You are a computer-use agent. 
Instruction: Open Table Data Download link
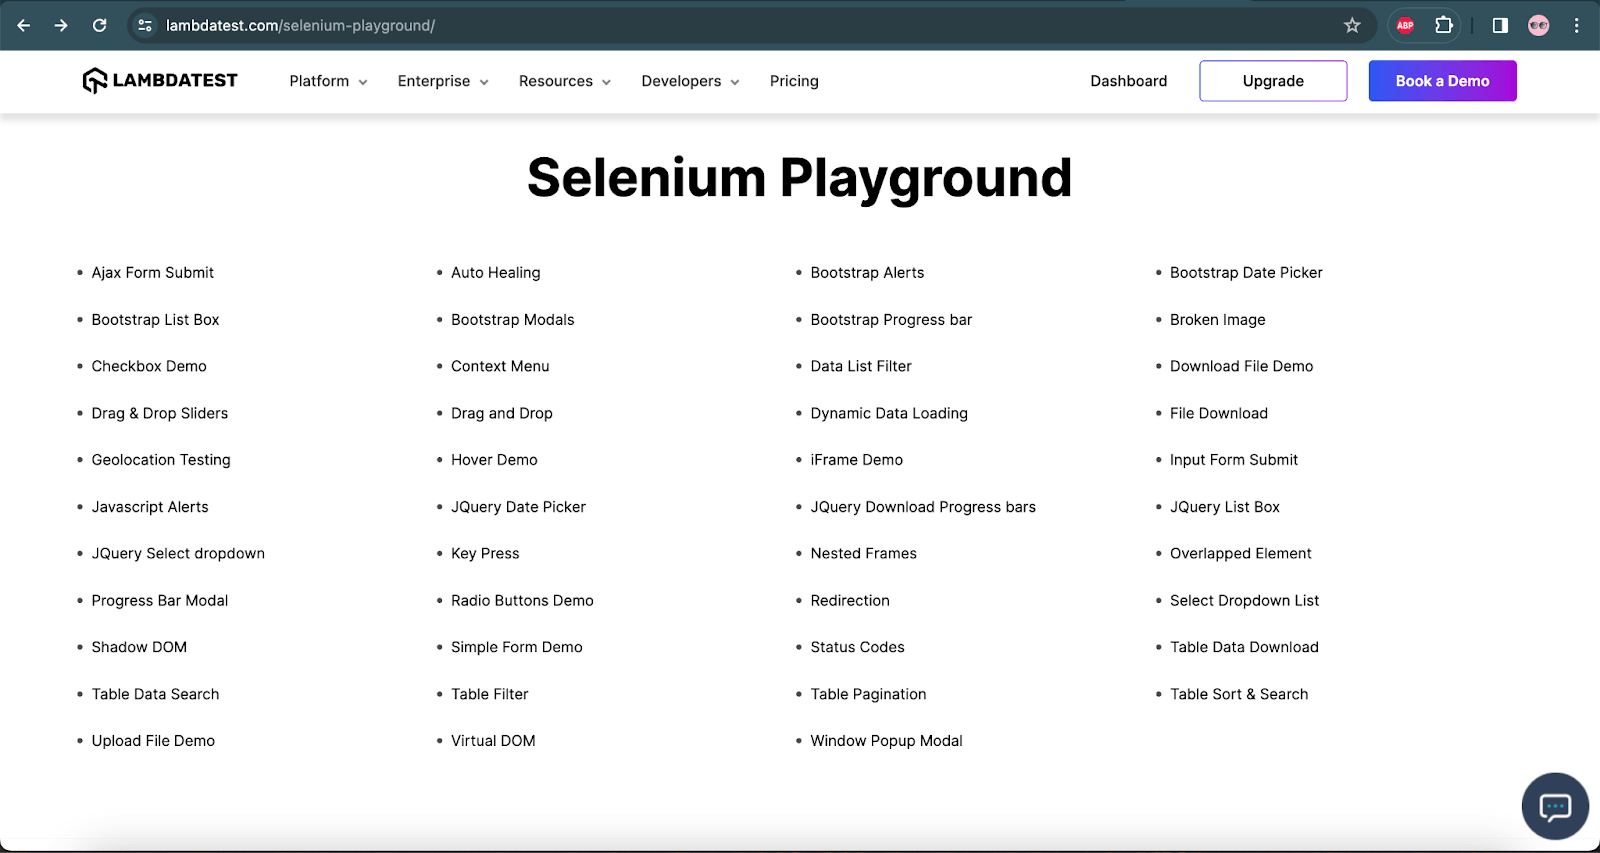click(1244, 647)
